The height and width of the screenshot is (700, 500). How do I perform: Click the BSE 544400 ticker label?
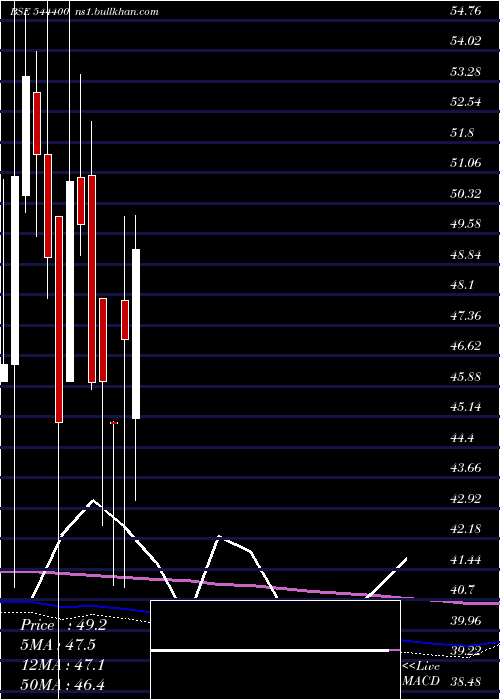(x=39, y=12)
